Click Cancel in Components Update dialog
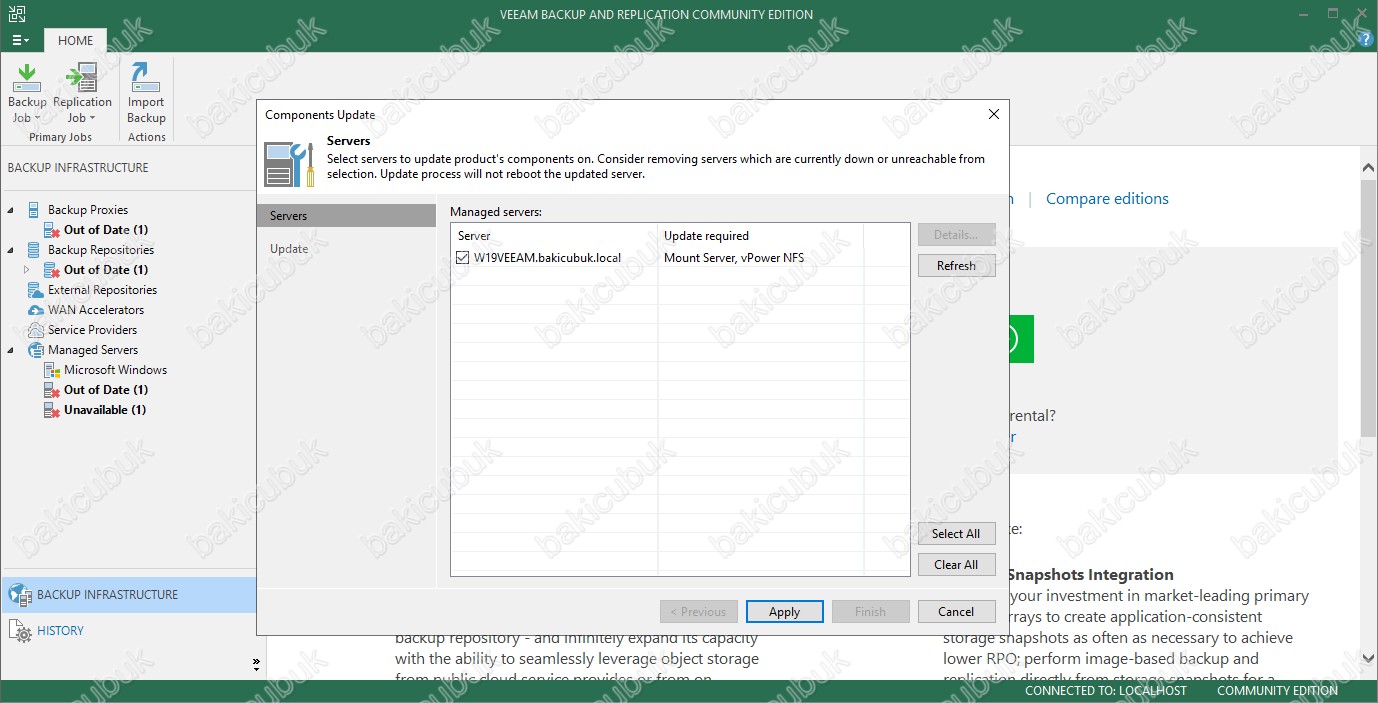Image resolution: width=1378 pixels, height=703 pixels. point(956,612)
